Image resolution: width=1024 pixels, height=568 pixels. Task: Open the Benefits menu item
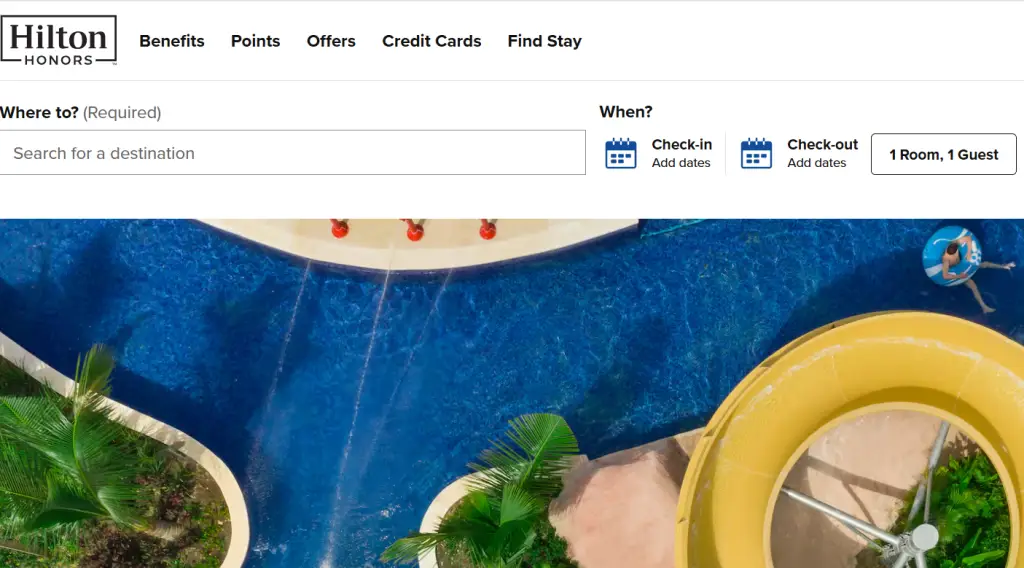(x=172, y=41)
